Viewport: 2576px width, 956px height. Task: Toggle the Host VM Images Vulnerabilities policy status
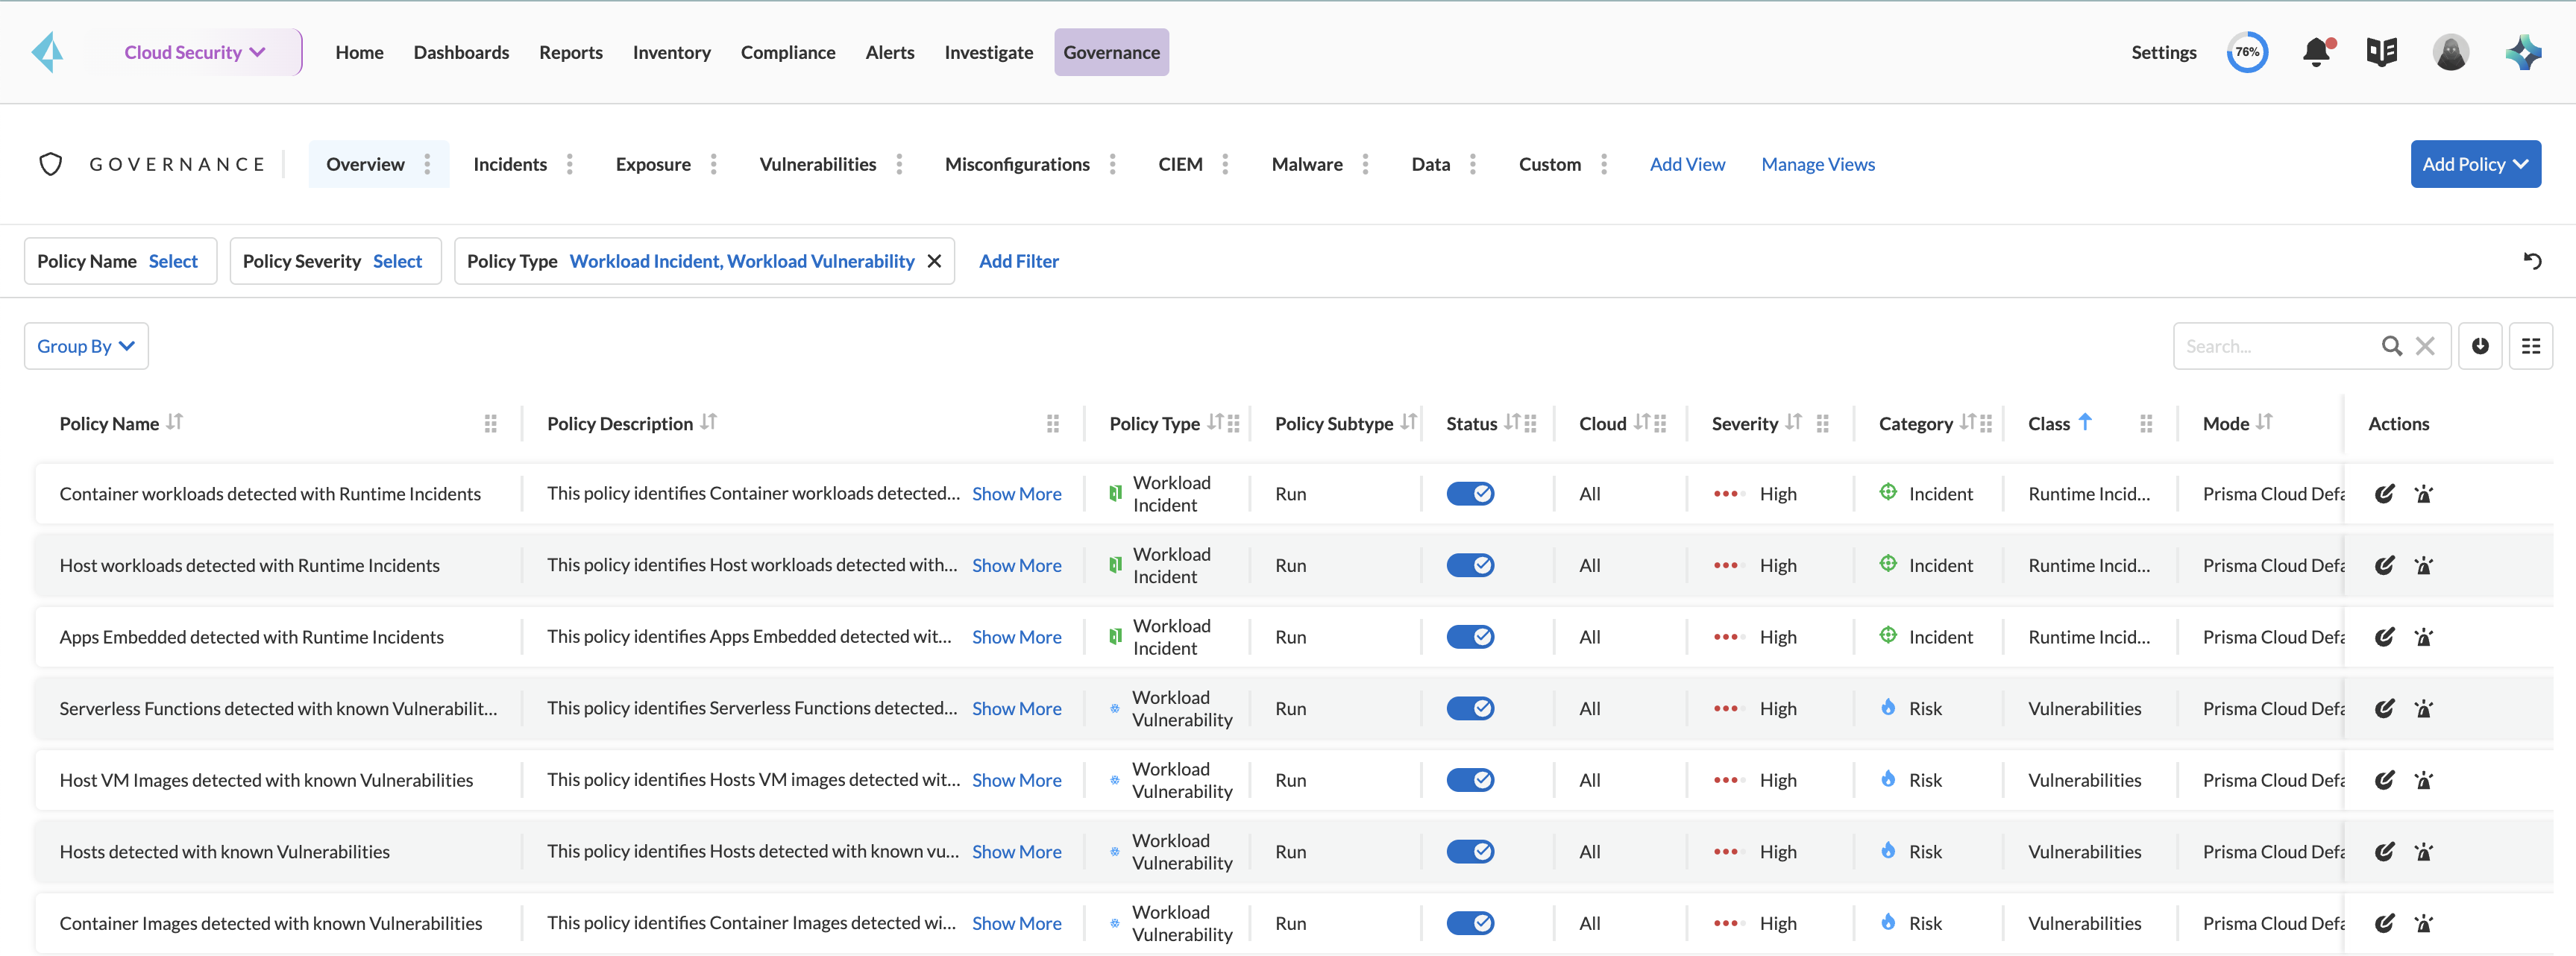tap(1470, 780)
